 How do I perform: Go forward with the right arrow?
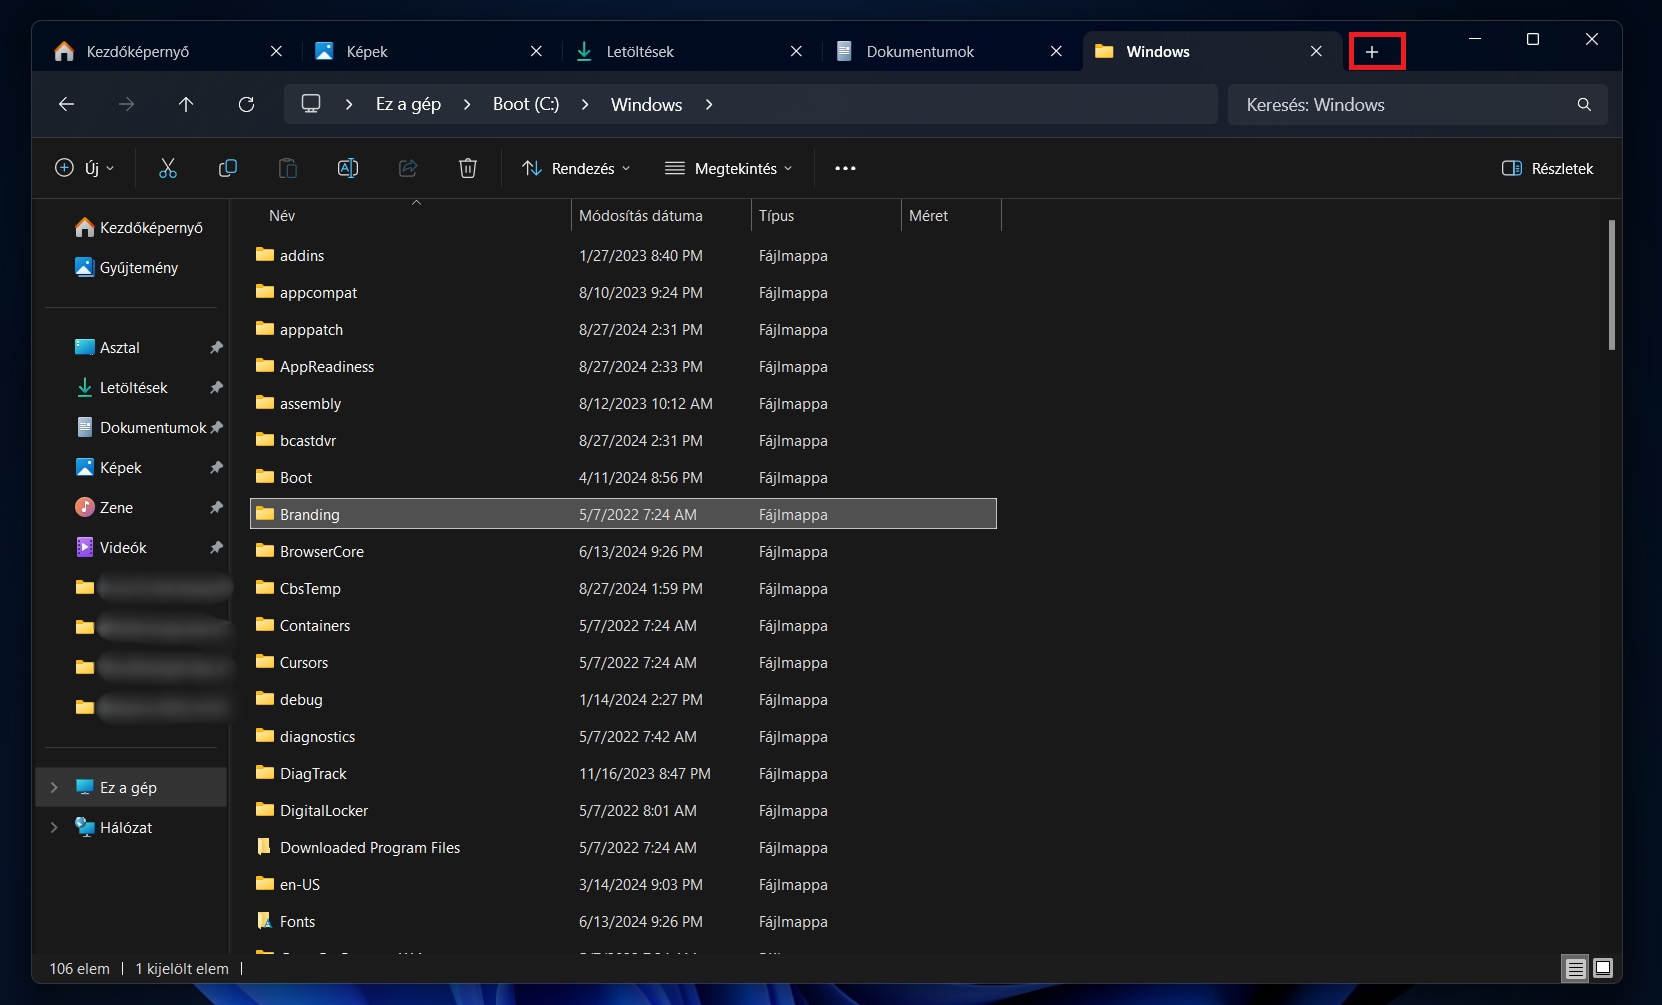126,104
